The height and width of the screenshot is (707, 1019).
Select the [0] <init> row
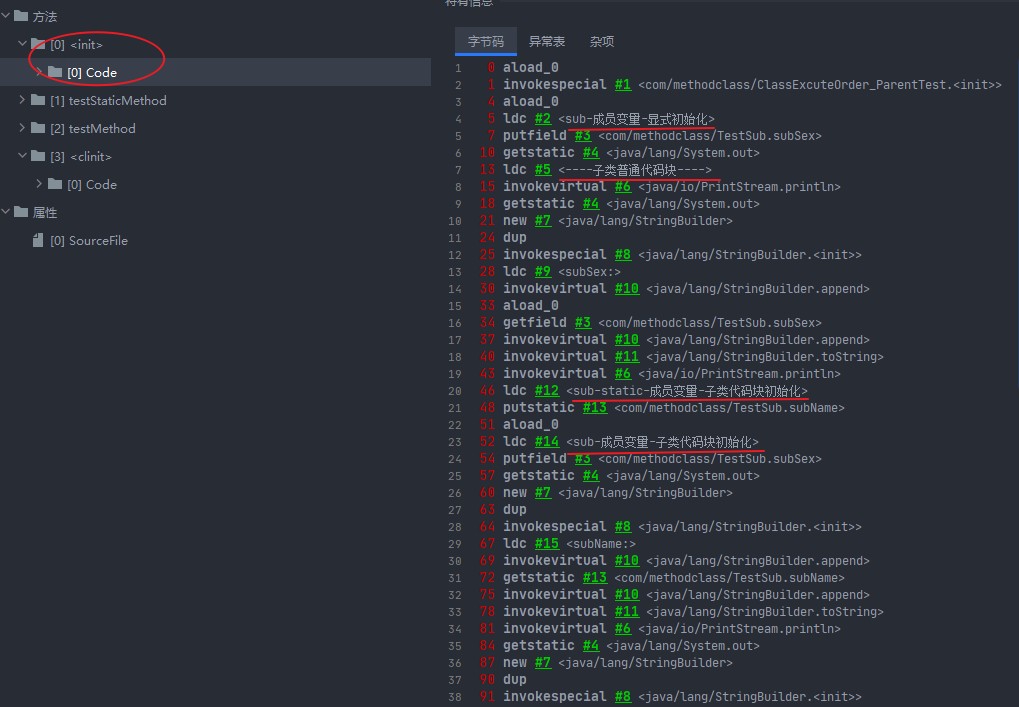[x=77, y=44]
